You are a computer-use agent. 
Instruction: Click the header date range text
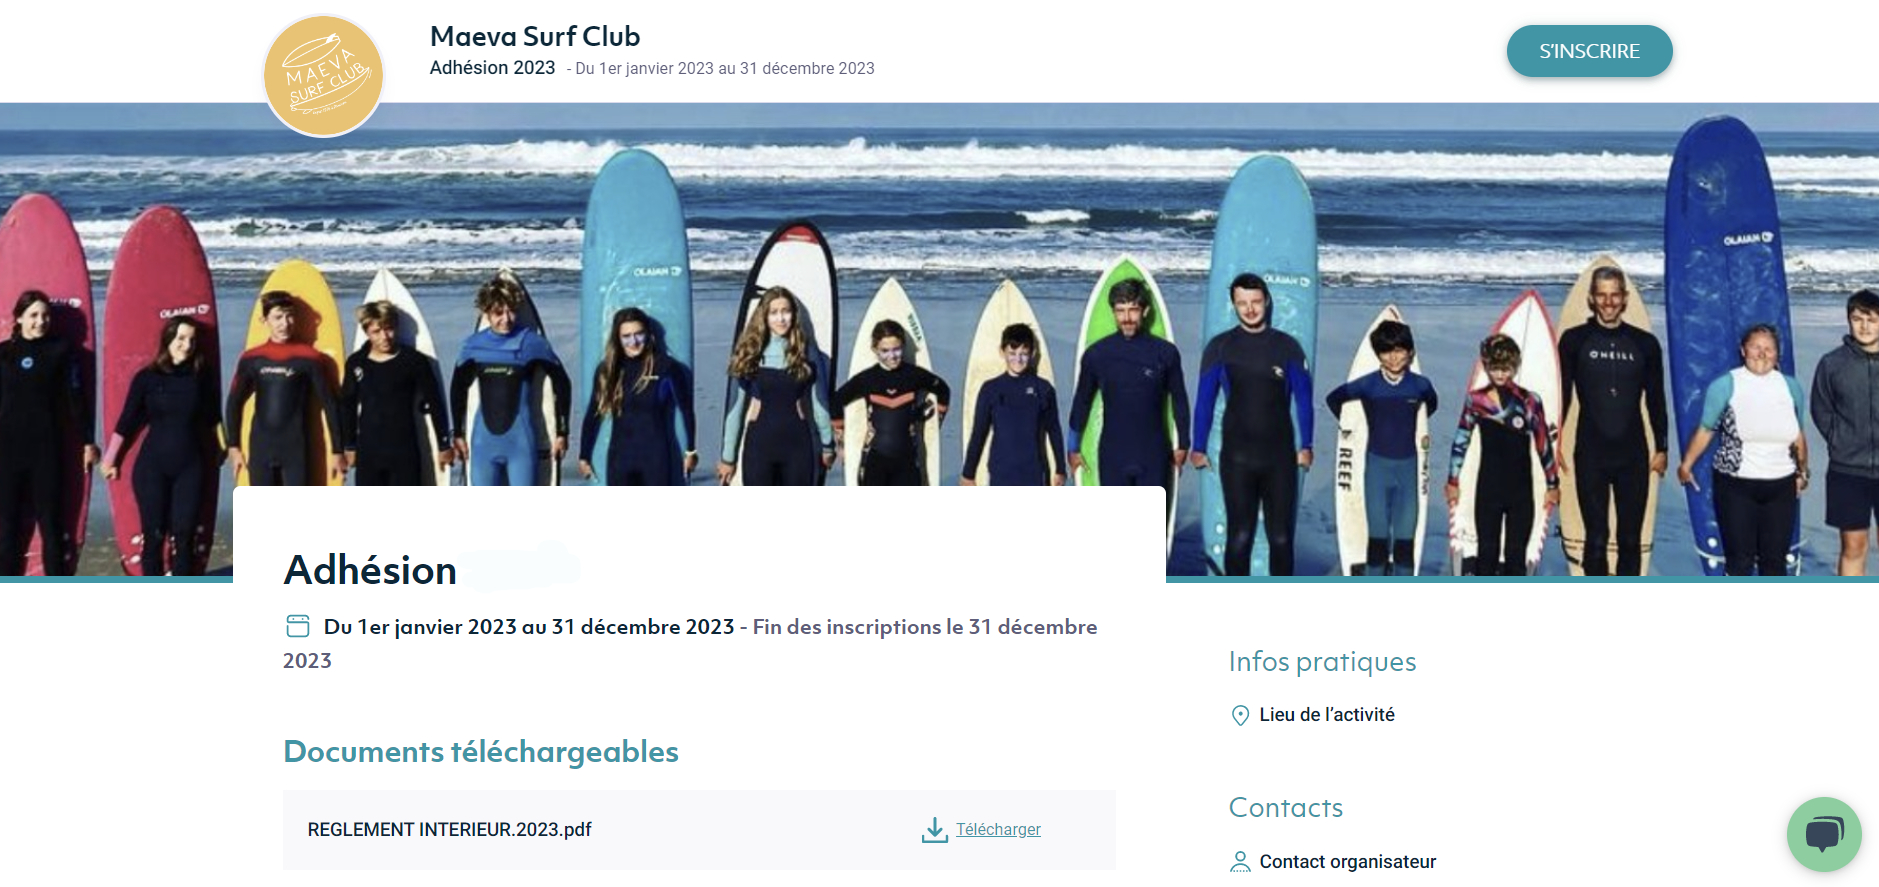(725, 69)
